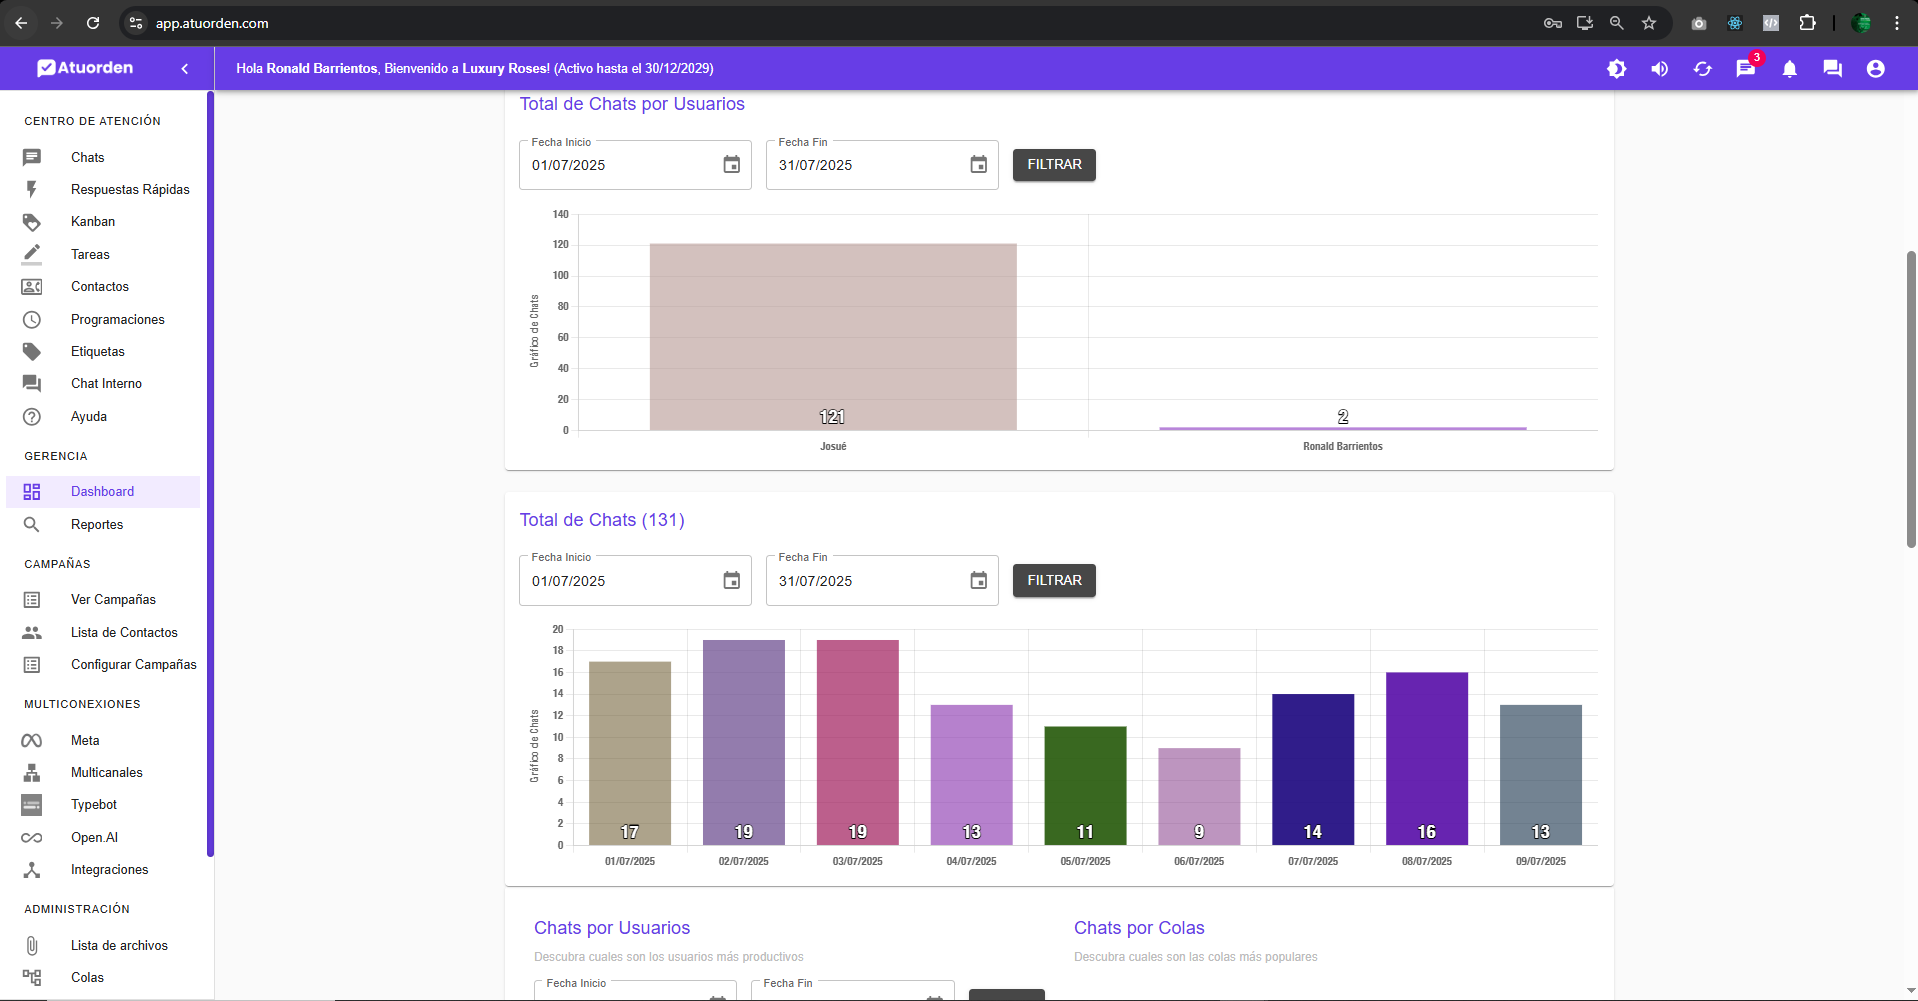
Task: Open chat messages icon with badge 3
Action: [x=1745, y=69]
